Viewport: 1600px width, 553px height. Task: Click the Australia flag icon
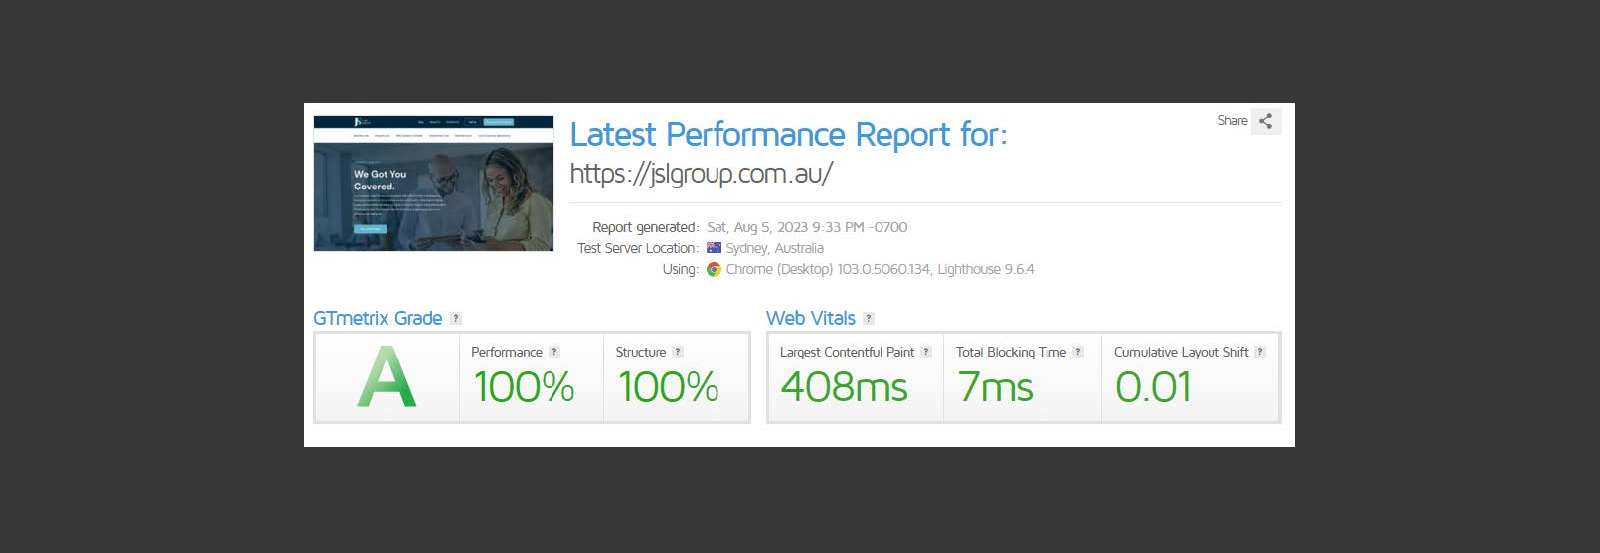[x=714, y=248]
